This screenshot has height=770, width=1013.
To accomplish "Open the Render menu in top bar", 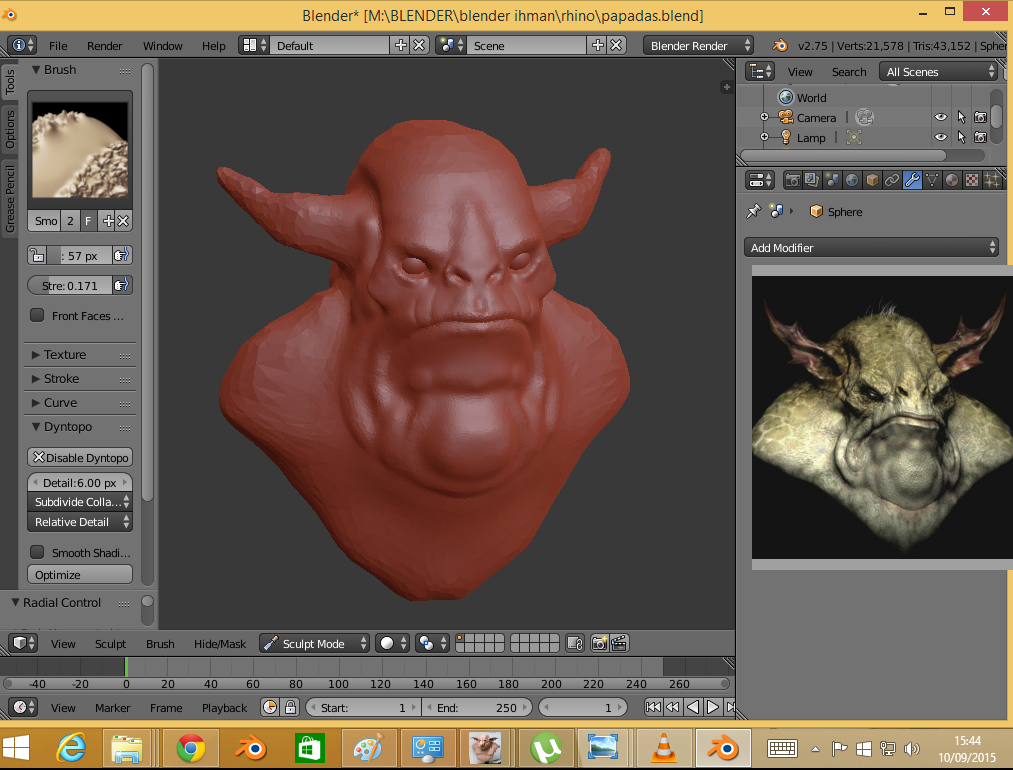I will [x=104, y=46].
